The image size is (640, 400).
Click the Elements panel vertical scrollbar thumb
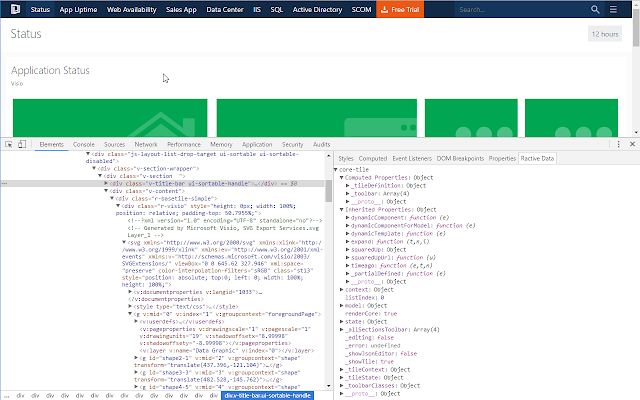pos(329,191)
